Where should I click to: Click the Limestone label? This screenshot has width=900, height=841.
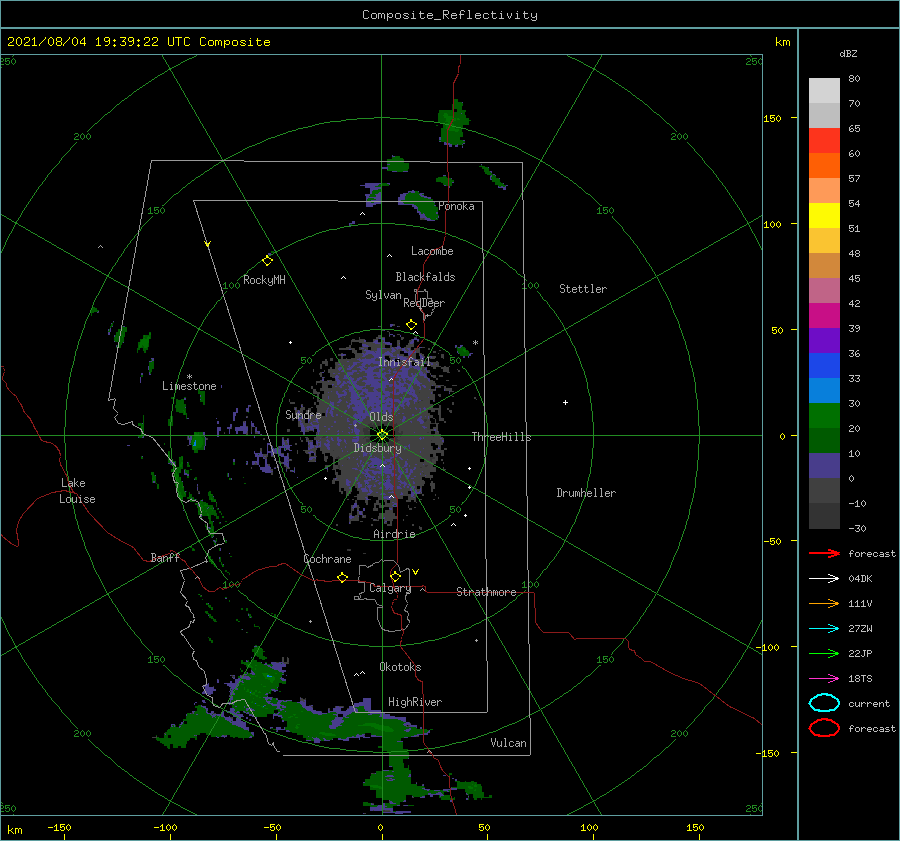click(x=189, y=386)
